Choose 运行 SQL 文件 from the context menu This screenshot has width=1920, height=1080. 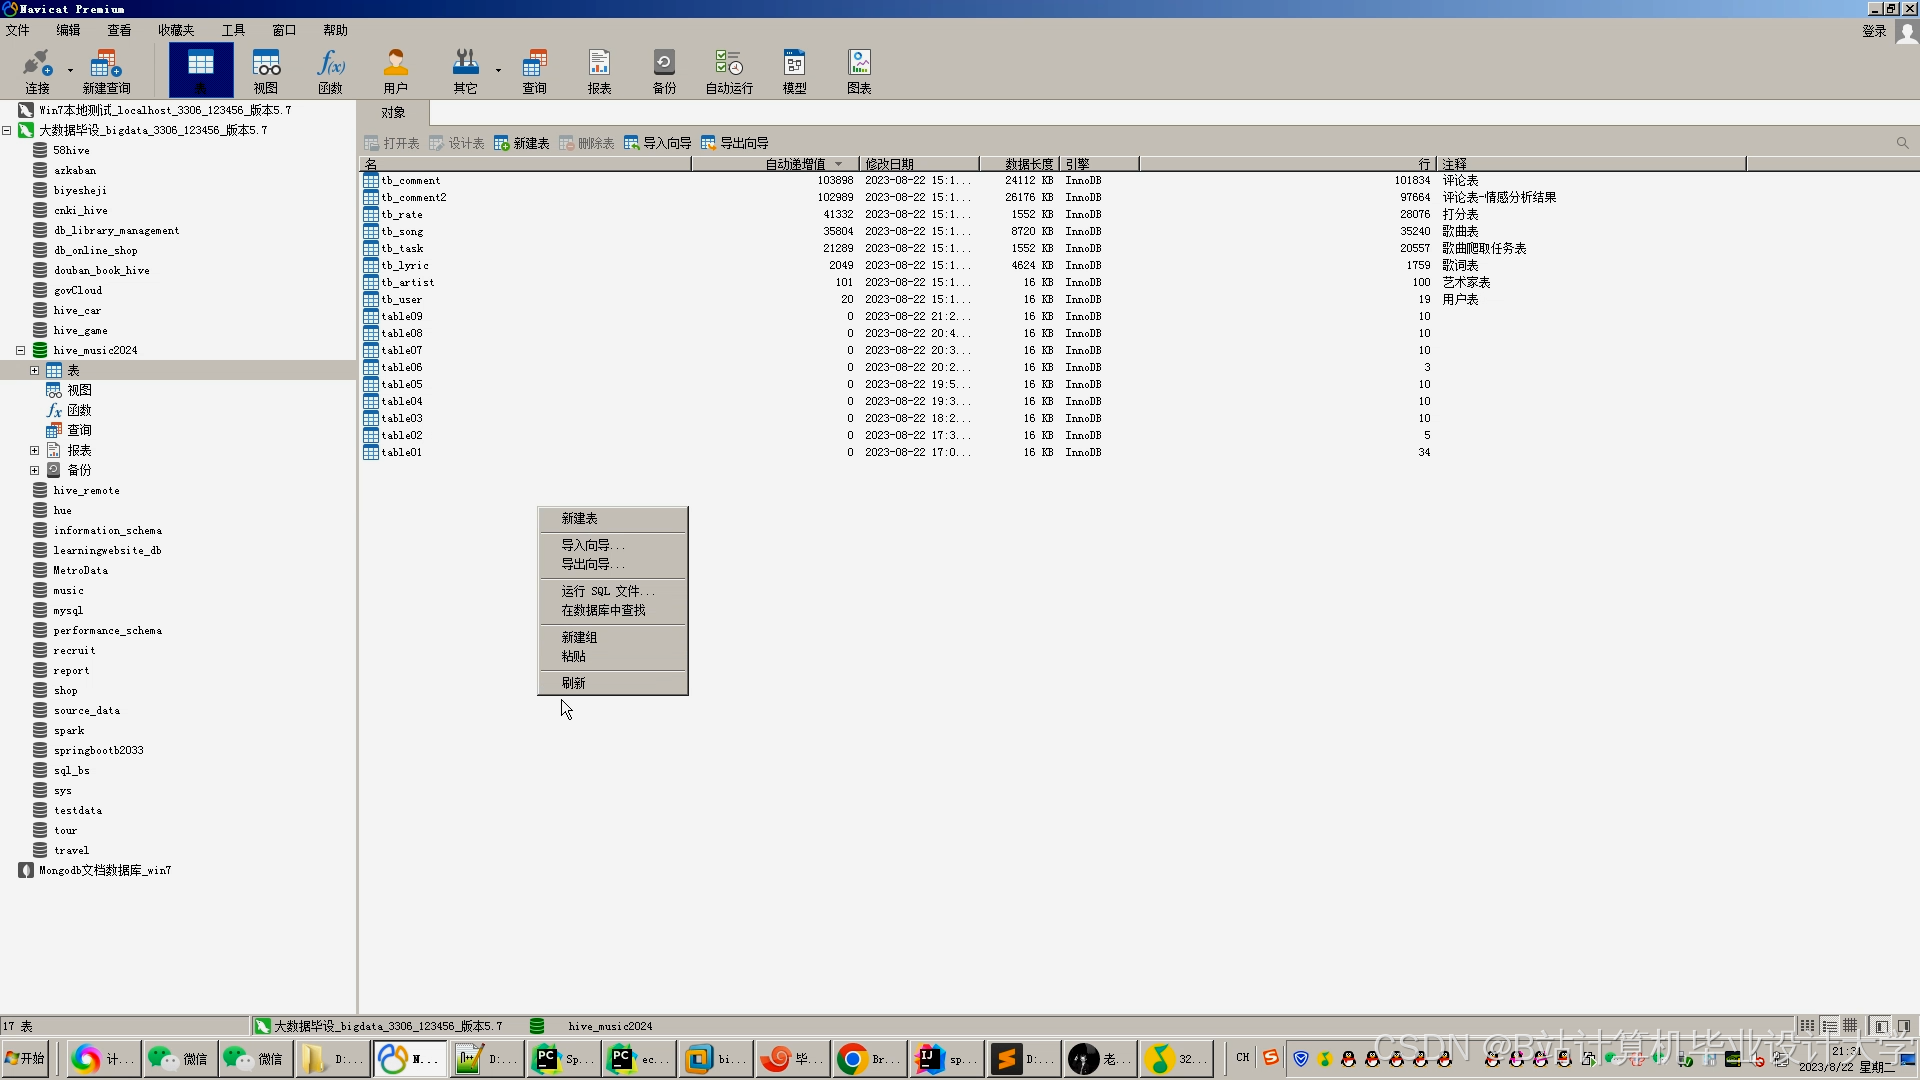[607, 591]
